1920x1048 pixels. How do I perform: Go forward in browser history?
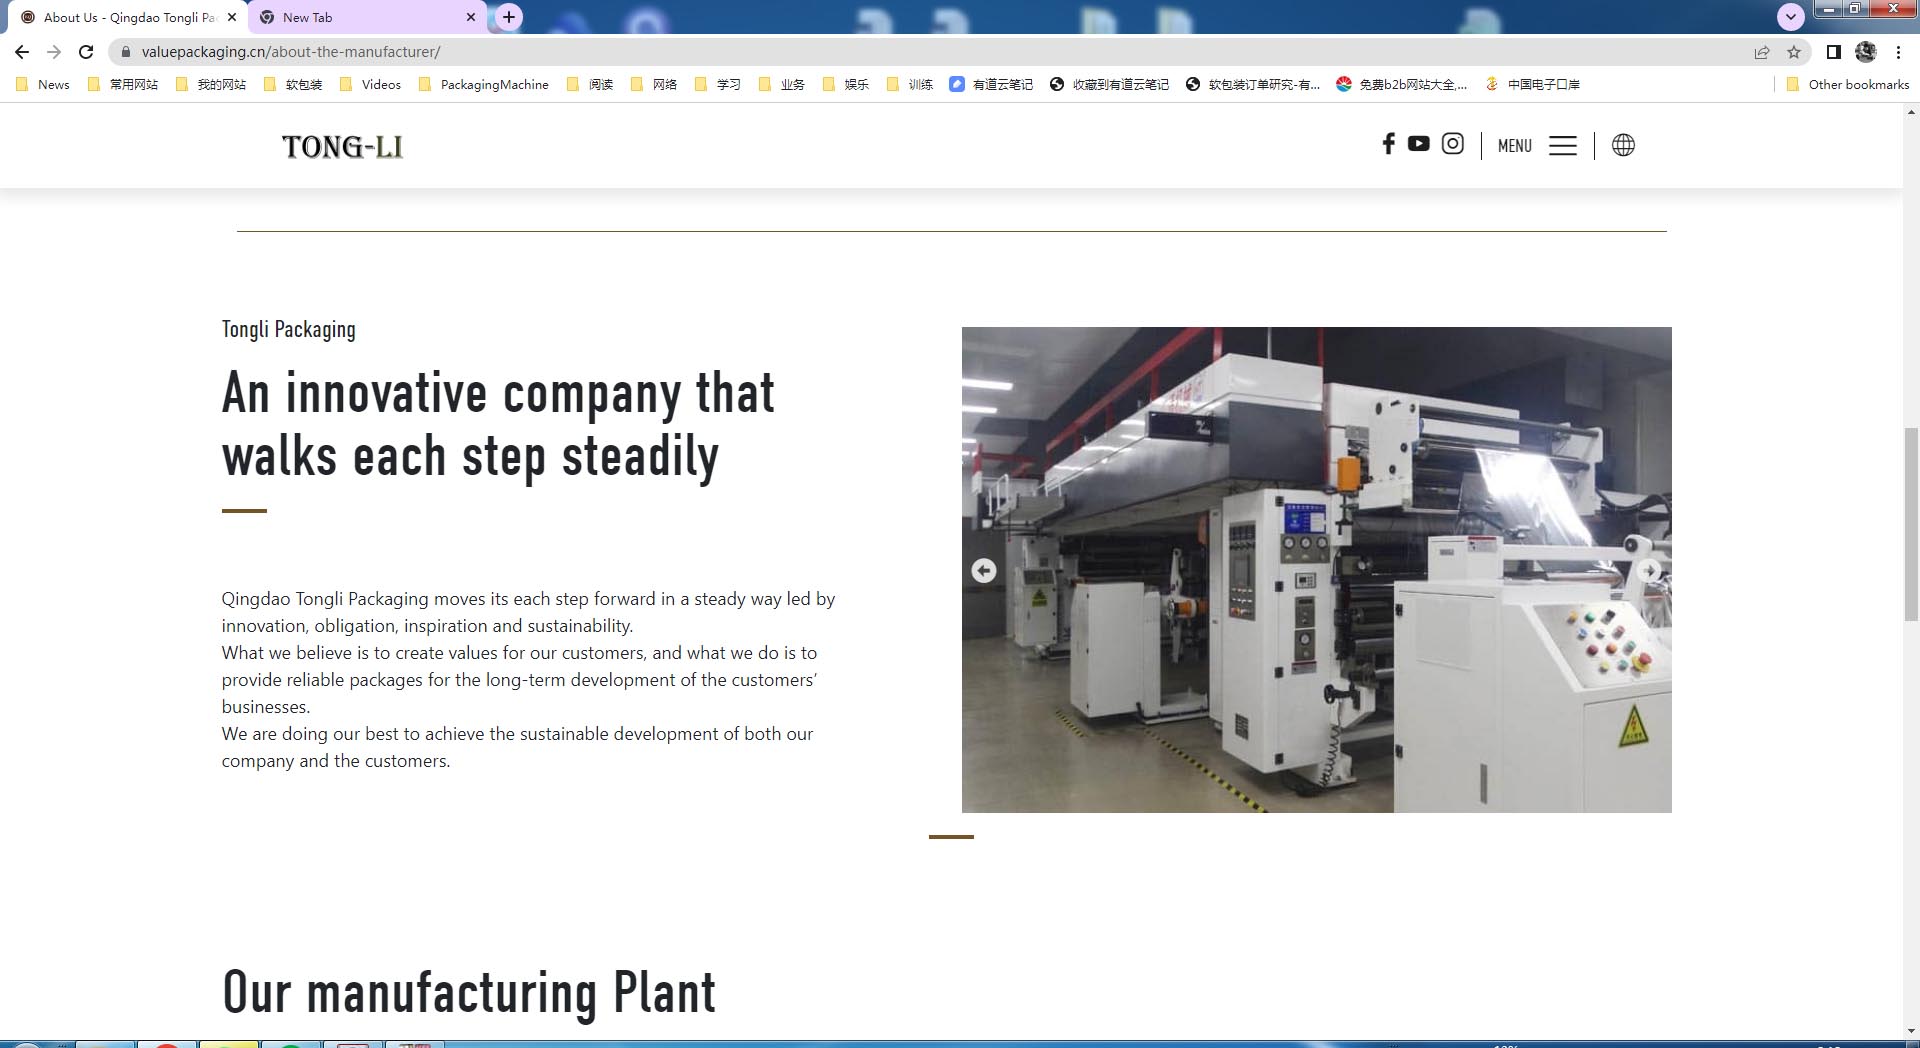54,52
